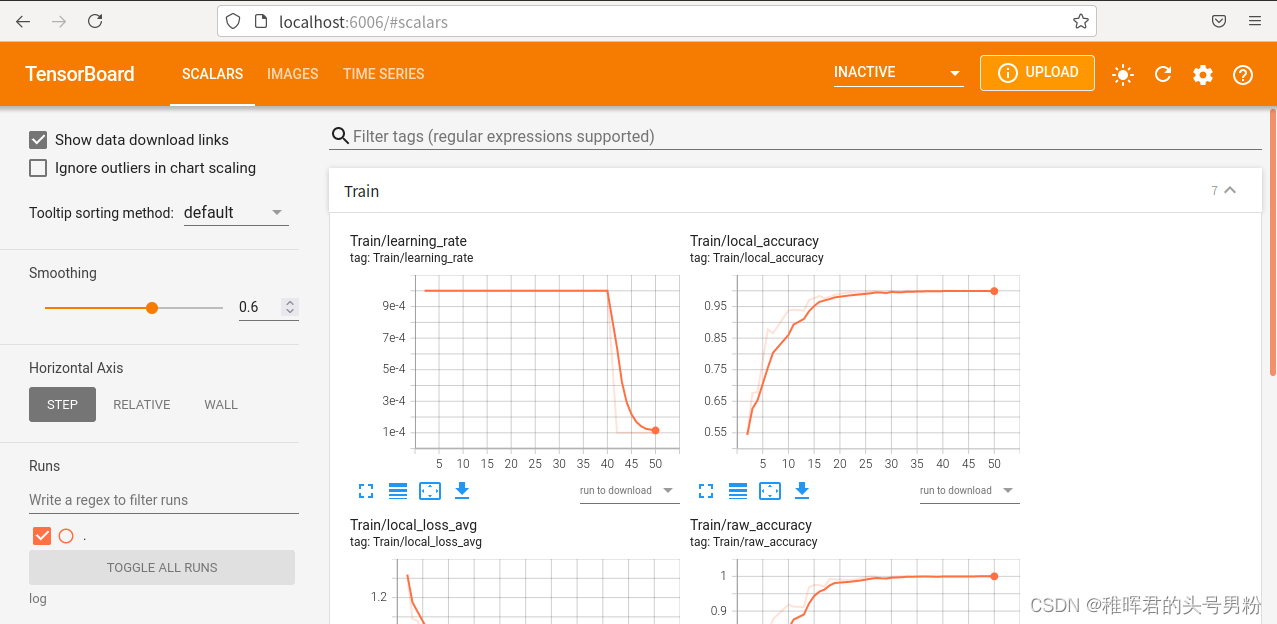This screenshot has height=624, width=1277.
Task: Open 'run to download' dropdown under local_accuracy
Action: (969, 491)
